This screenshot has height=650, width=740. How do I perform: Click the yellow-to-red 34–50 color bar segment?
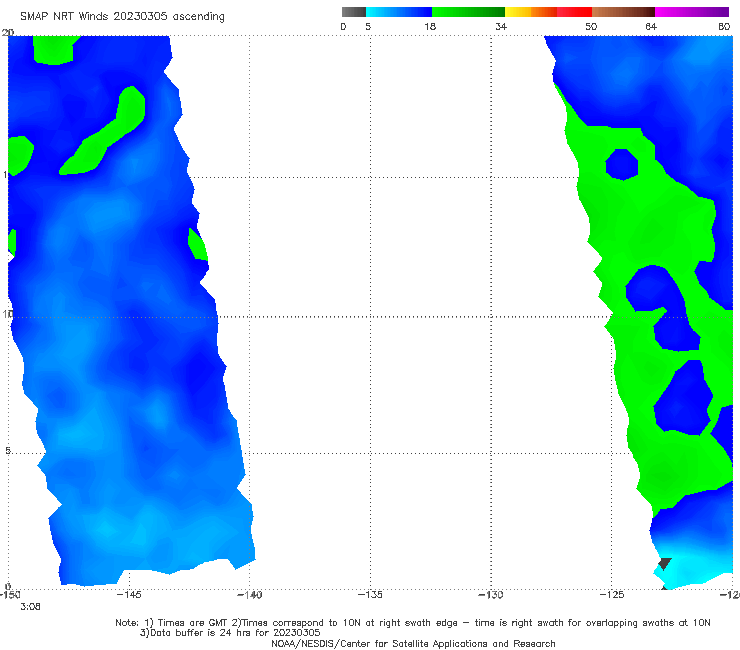coord(548,12)
